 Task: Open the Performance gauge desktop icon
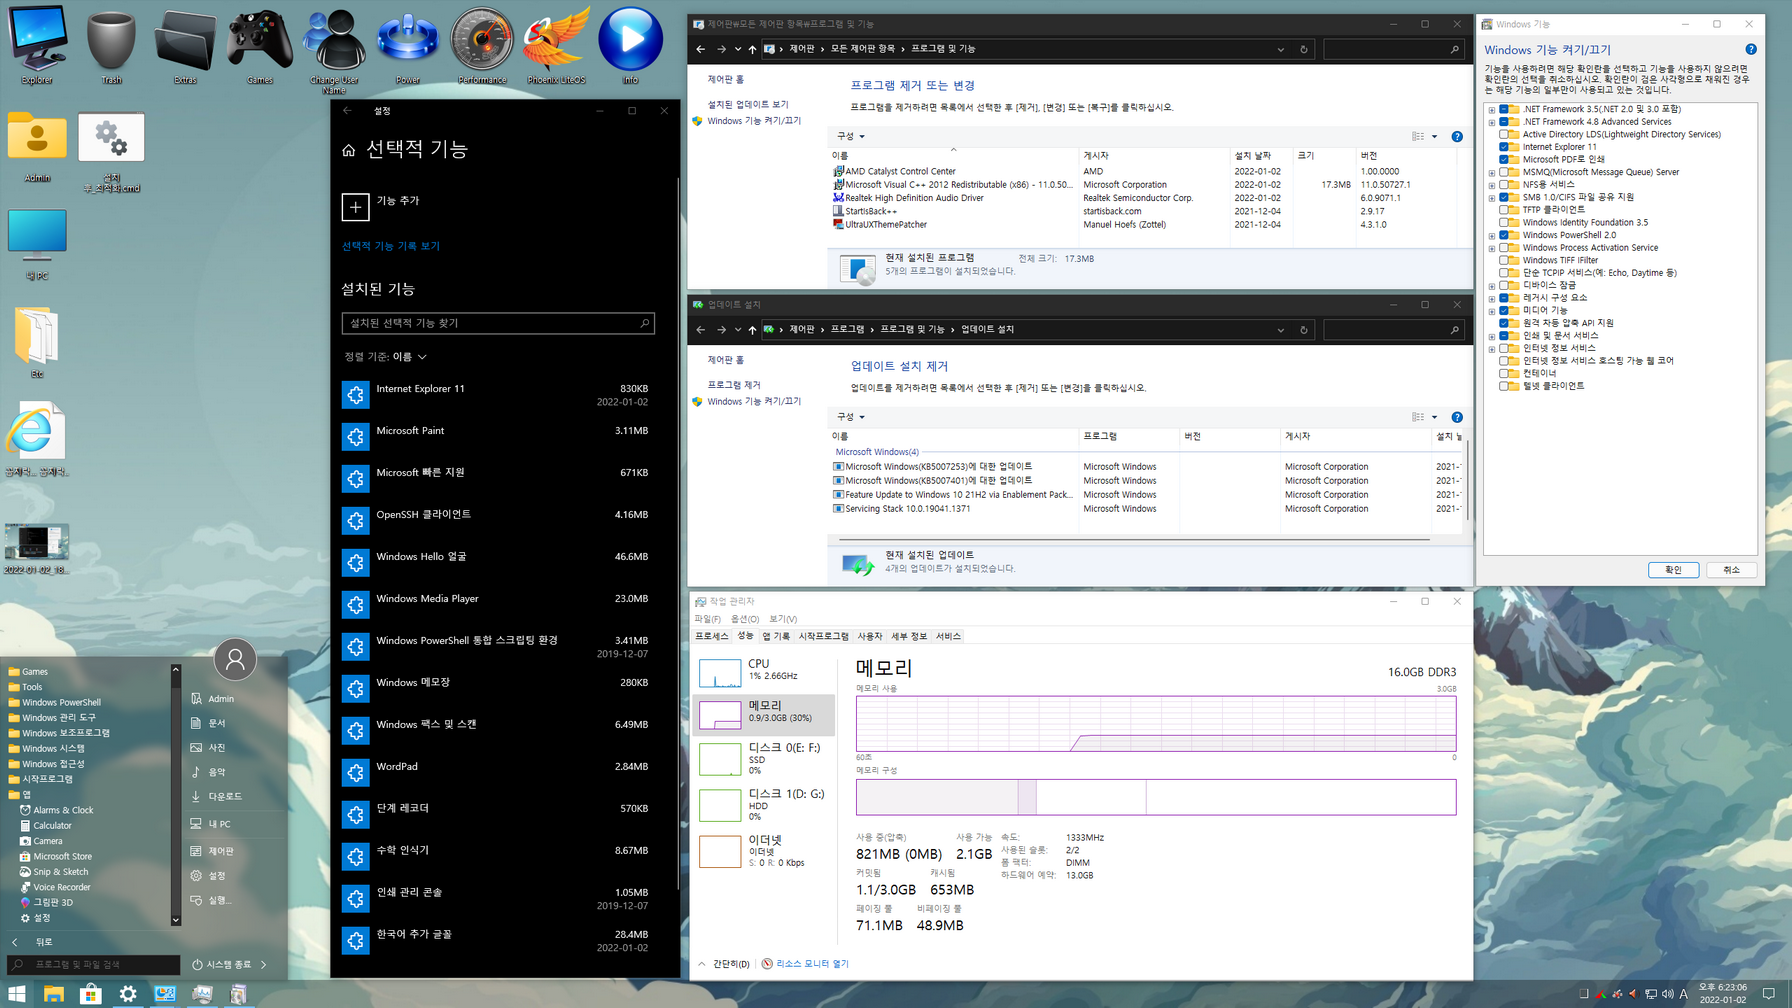click(x=482, y=42)
